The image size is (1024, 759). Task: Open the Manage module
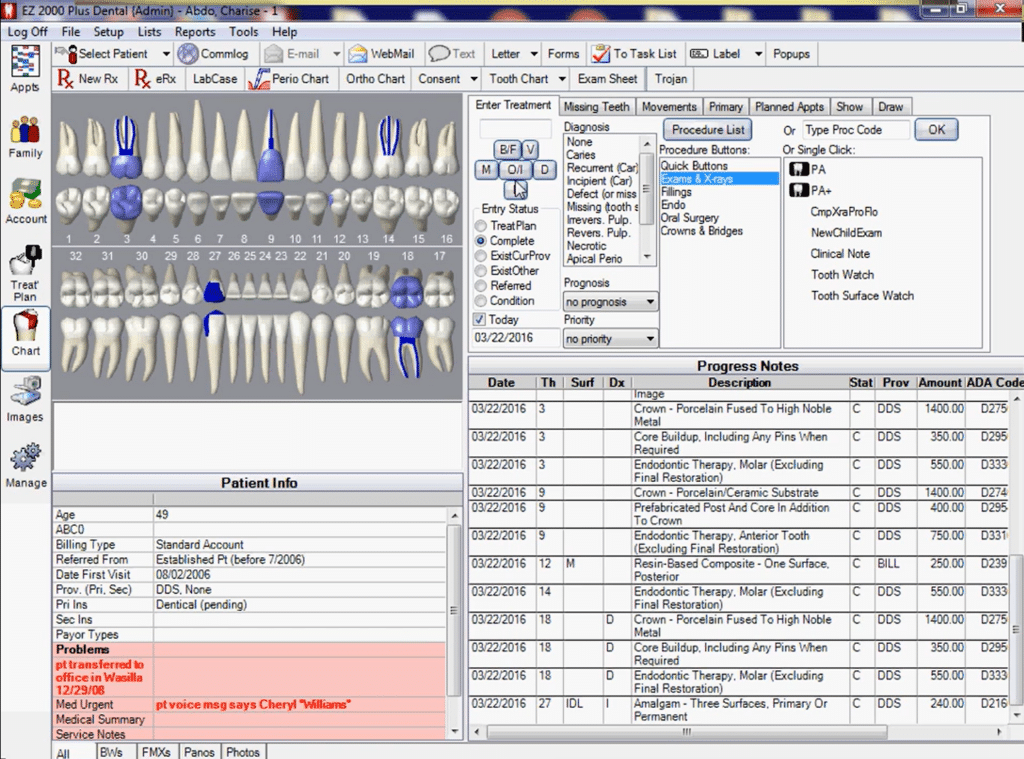[x=25, y=465]
